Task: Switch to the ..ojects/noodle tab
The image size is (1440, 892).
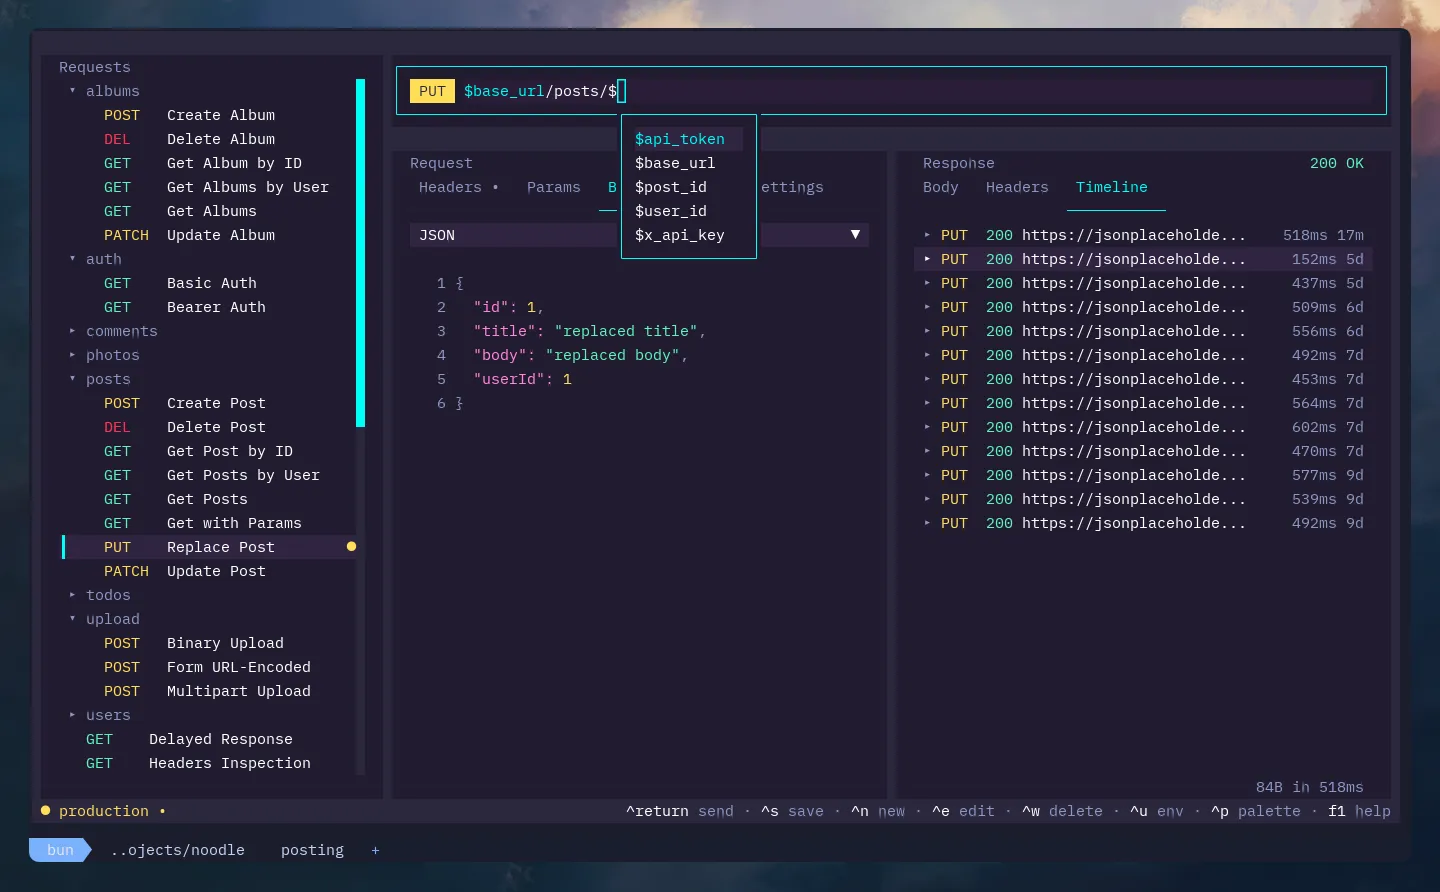Action: [x=178, y=850]
